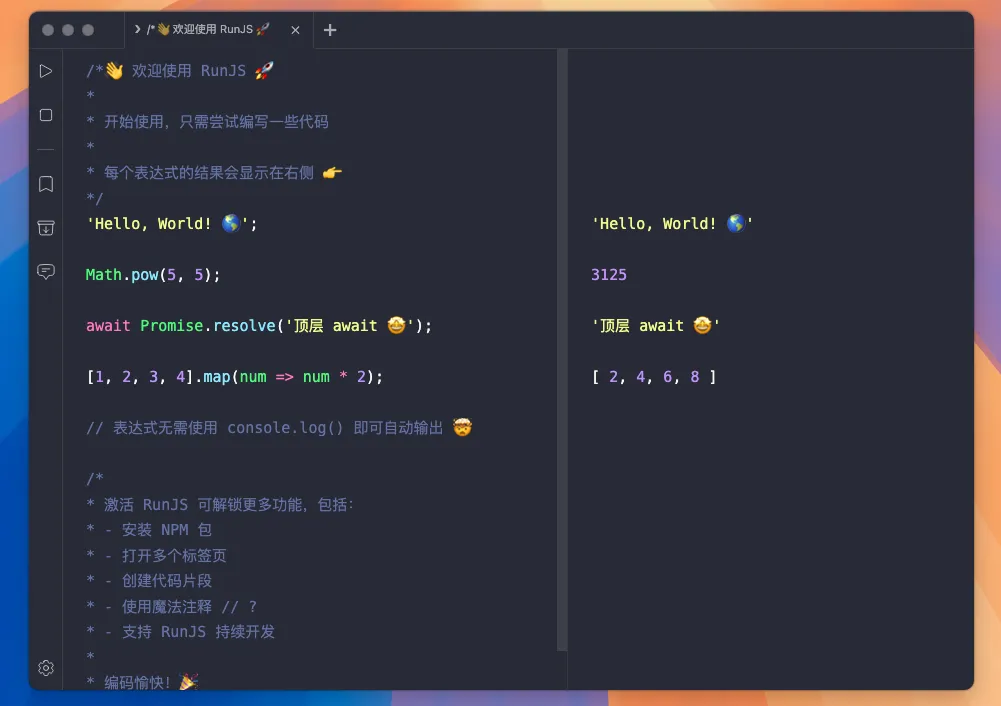Run the code with the play icon

[46, 71]
